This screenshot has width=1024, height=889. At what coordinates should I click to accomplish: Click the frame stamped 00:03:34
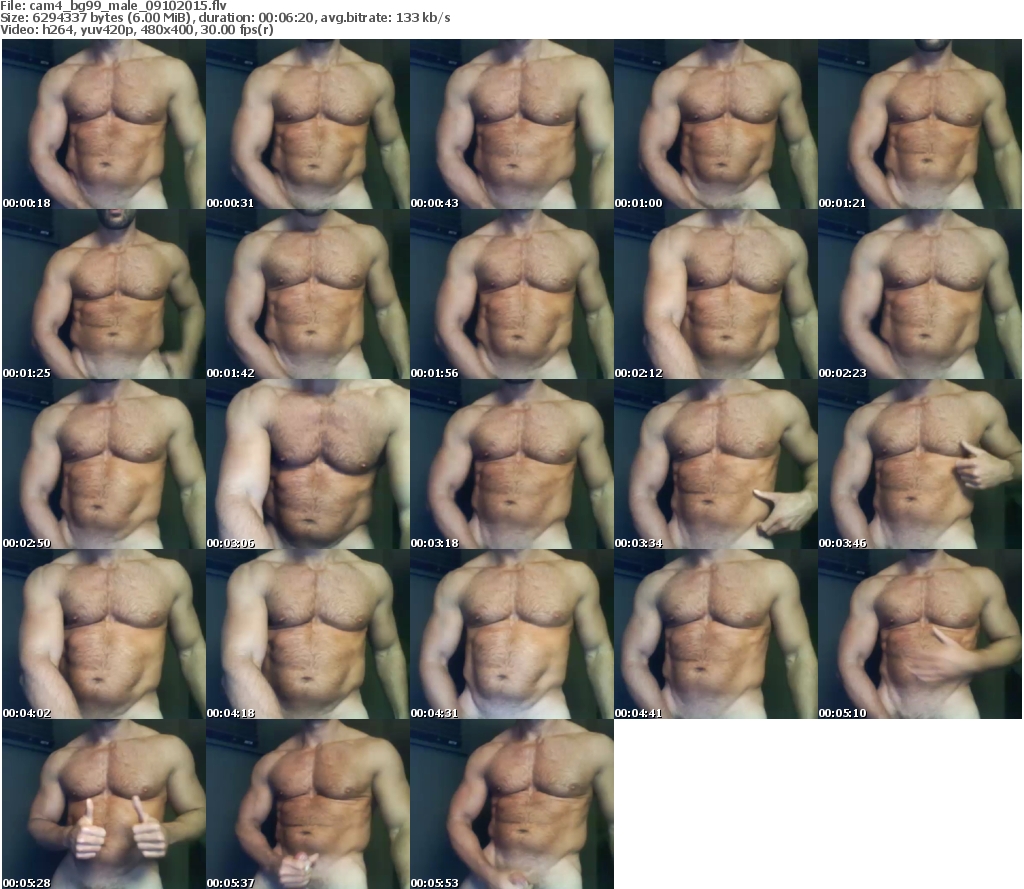pos(716,464)
